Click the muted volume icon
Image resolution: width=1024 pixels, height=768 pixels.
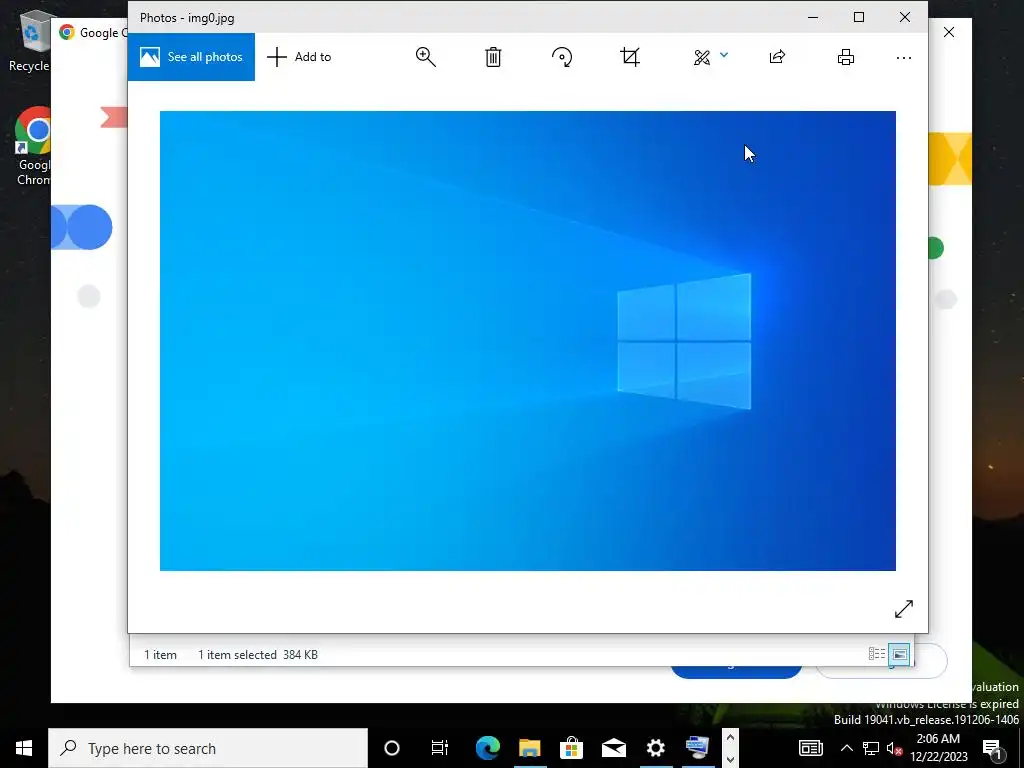(894, 748)
